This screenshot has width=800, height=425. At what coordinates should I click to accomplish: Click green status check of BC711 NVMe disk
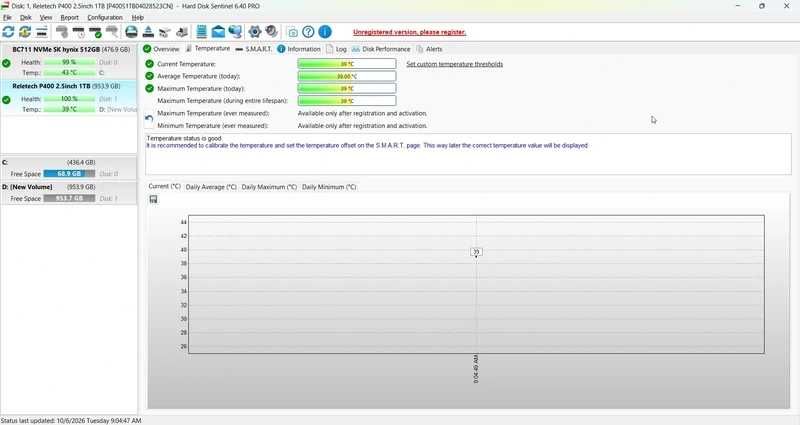click(6, 63)
